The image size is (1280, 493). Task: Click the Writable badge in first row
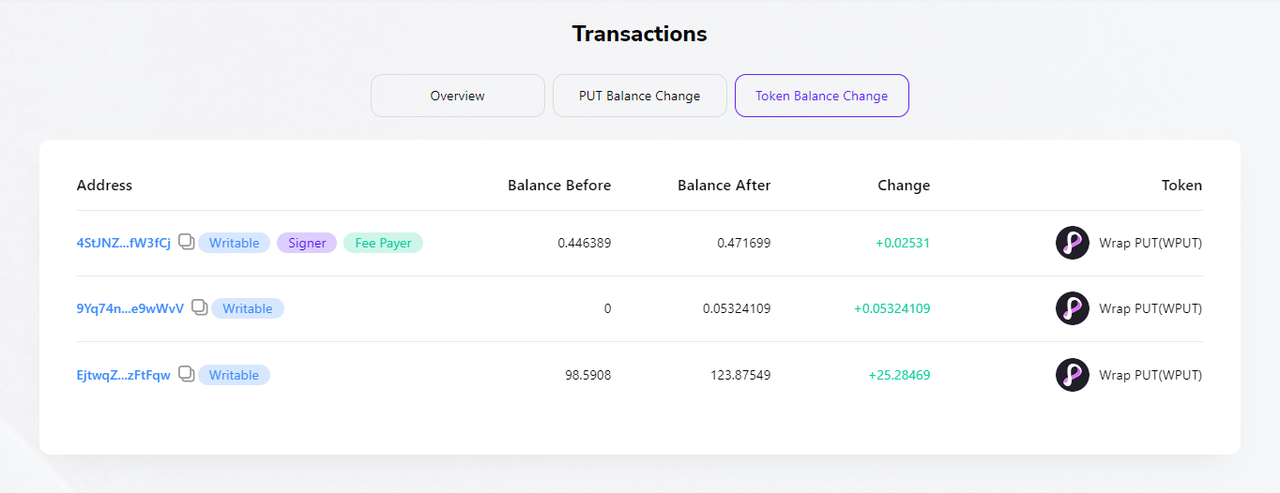click(x=234, y=243)
